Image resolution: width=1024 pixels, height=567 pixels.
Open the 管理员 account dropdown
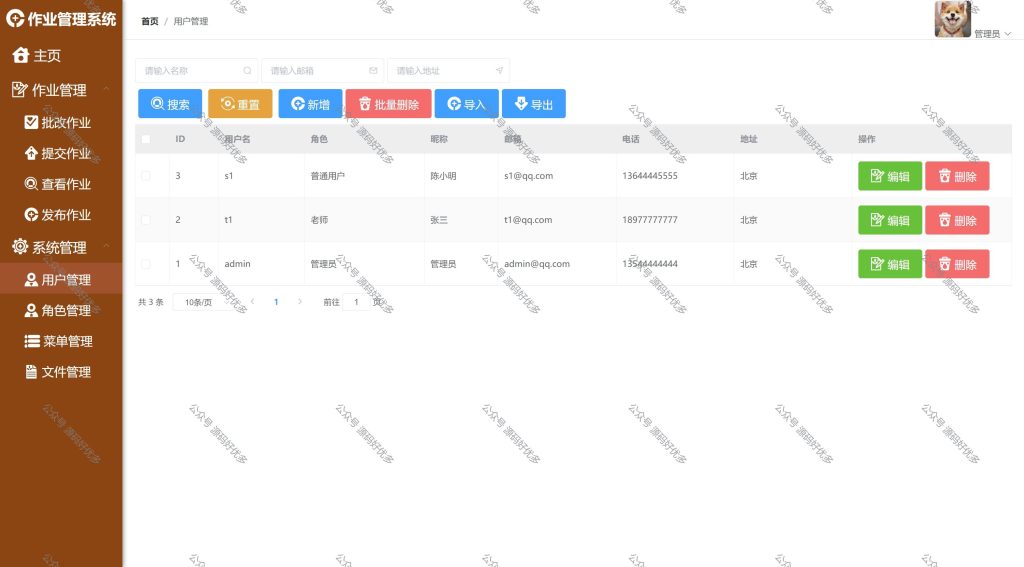(993, 34)
